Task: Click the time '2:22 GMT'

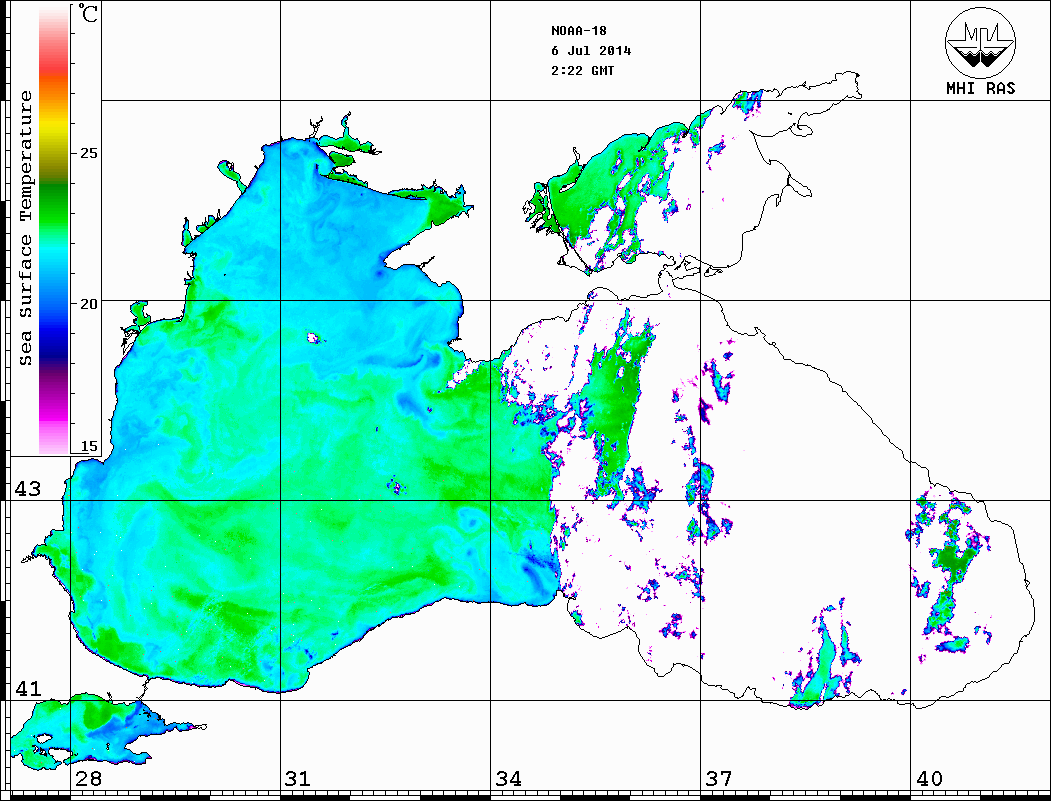Action: tap(582, 70)
